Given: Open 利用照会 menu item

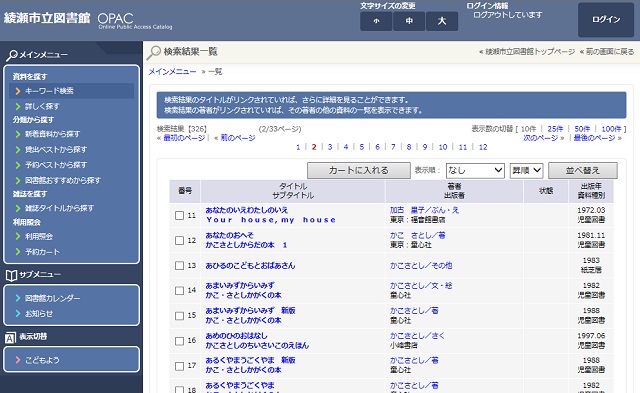Looking at the screenshot, I should 39,236.
